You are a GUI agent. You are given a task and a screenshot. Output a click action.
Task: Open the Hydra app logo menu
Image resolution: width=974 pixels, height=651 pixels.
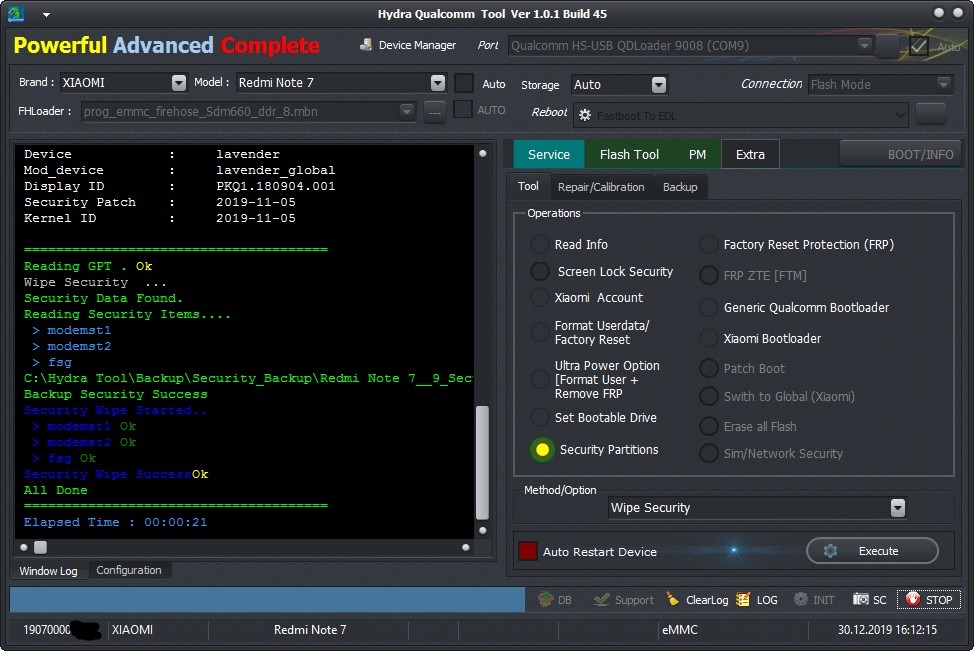coord(16,14)
